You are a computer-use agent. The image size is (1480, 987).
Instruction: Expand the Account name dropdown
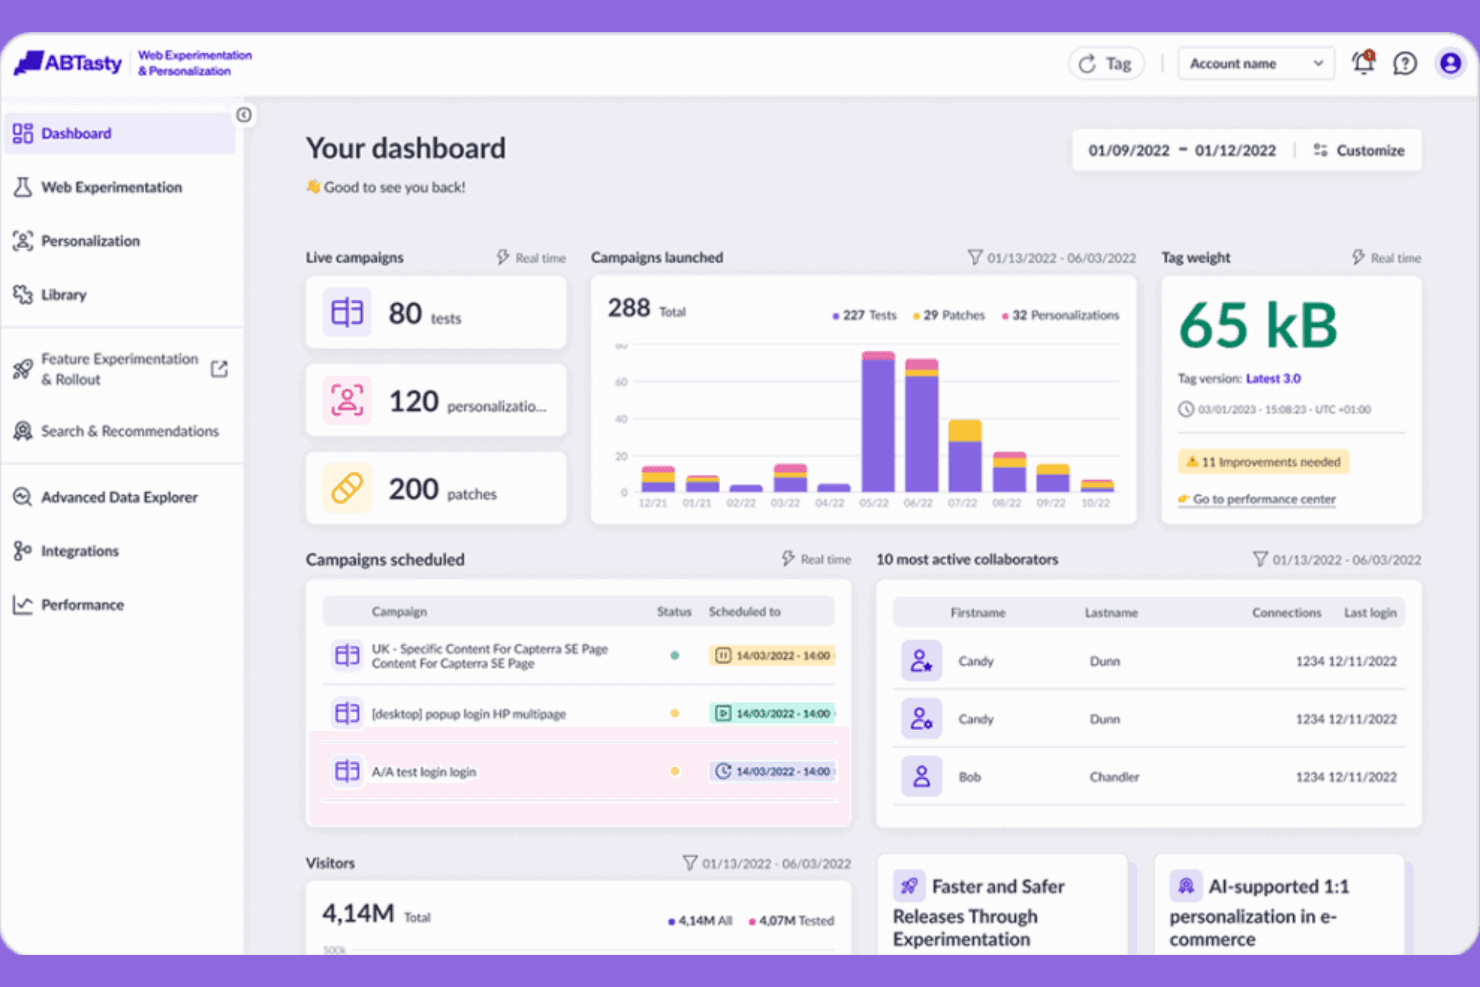(x=1255, y=64)
